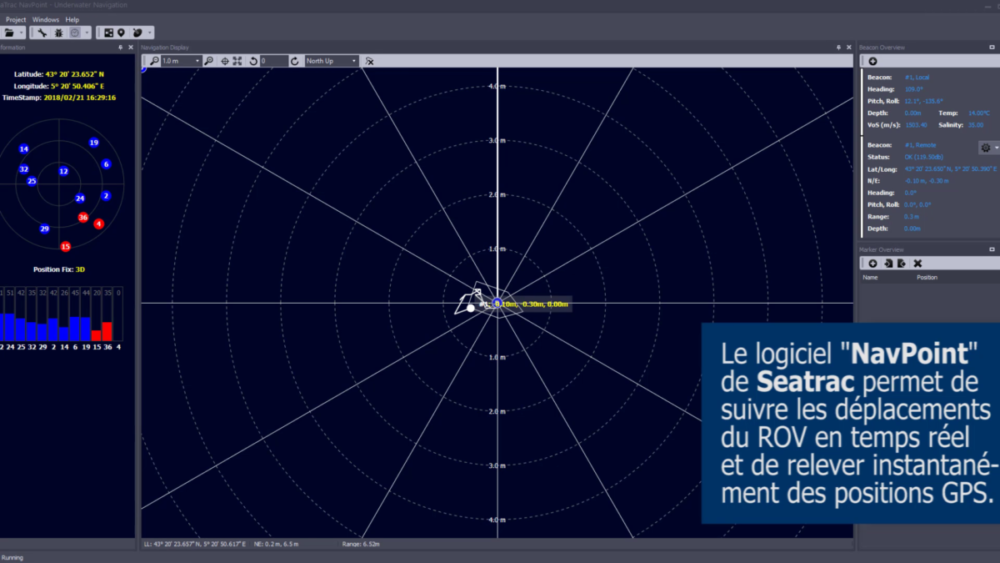This screenshot has width=1000, height=563.
Task: Close the Information panel
Action: (131, 47)
